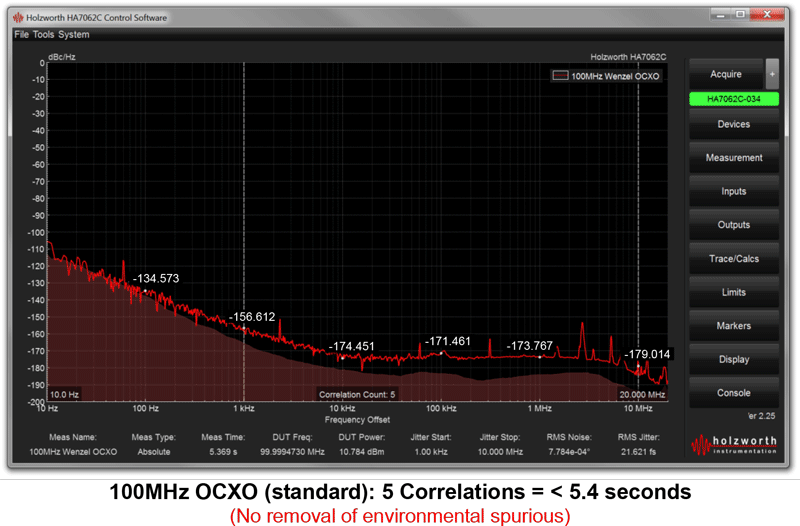Select the HA7062C-034 device indicator
The width and height of the screenshot is (800, 526).
tap(734, 99)
